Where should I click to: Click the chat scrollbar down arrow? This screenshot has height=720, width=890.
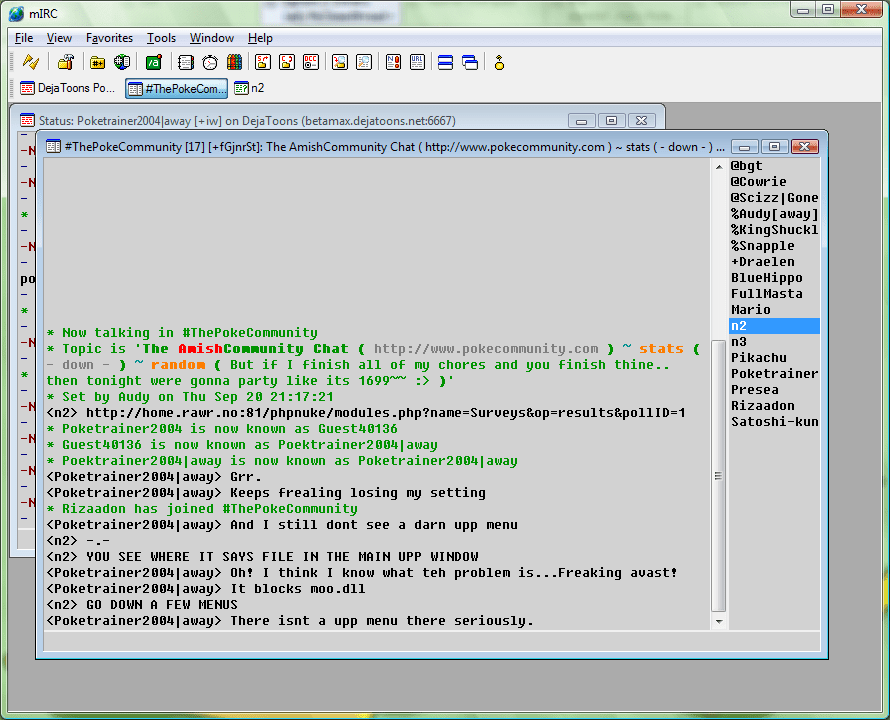719,622
